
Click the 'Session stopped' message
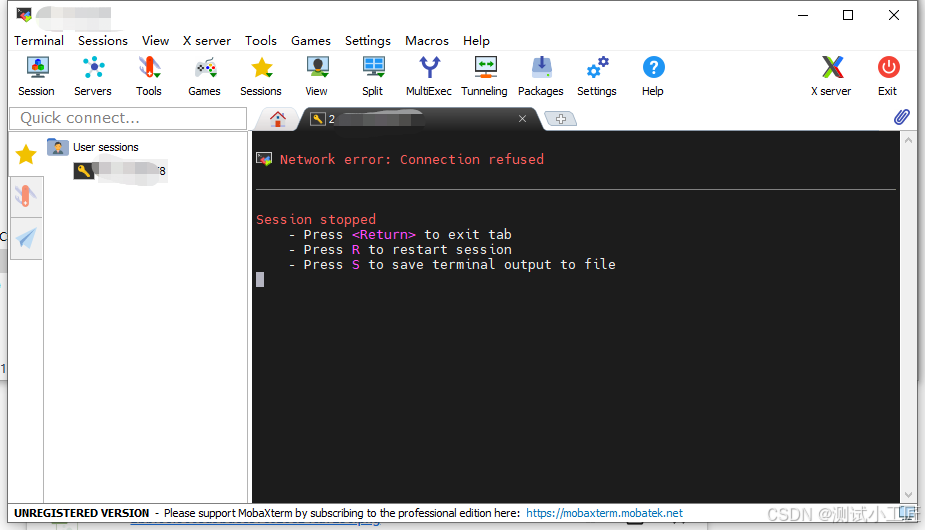pos(316,220)
